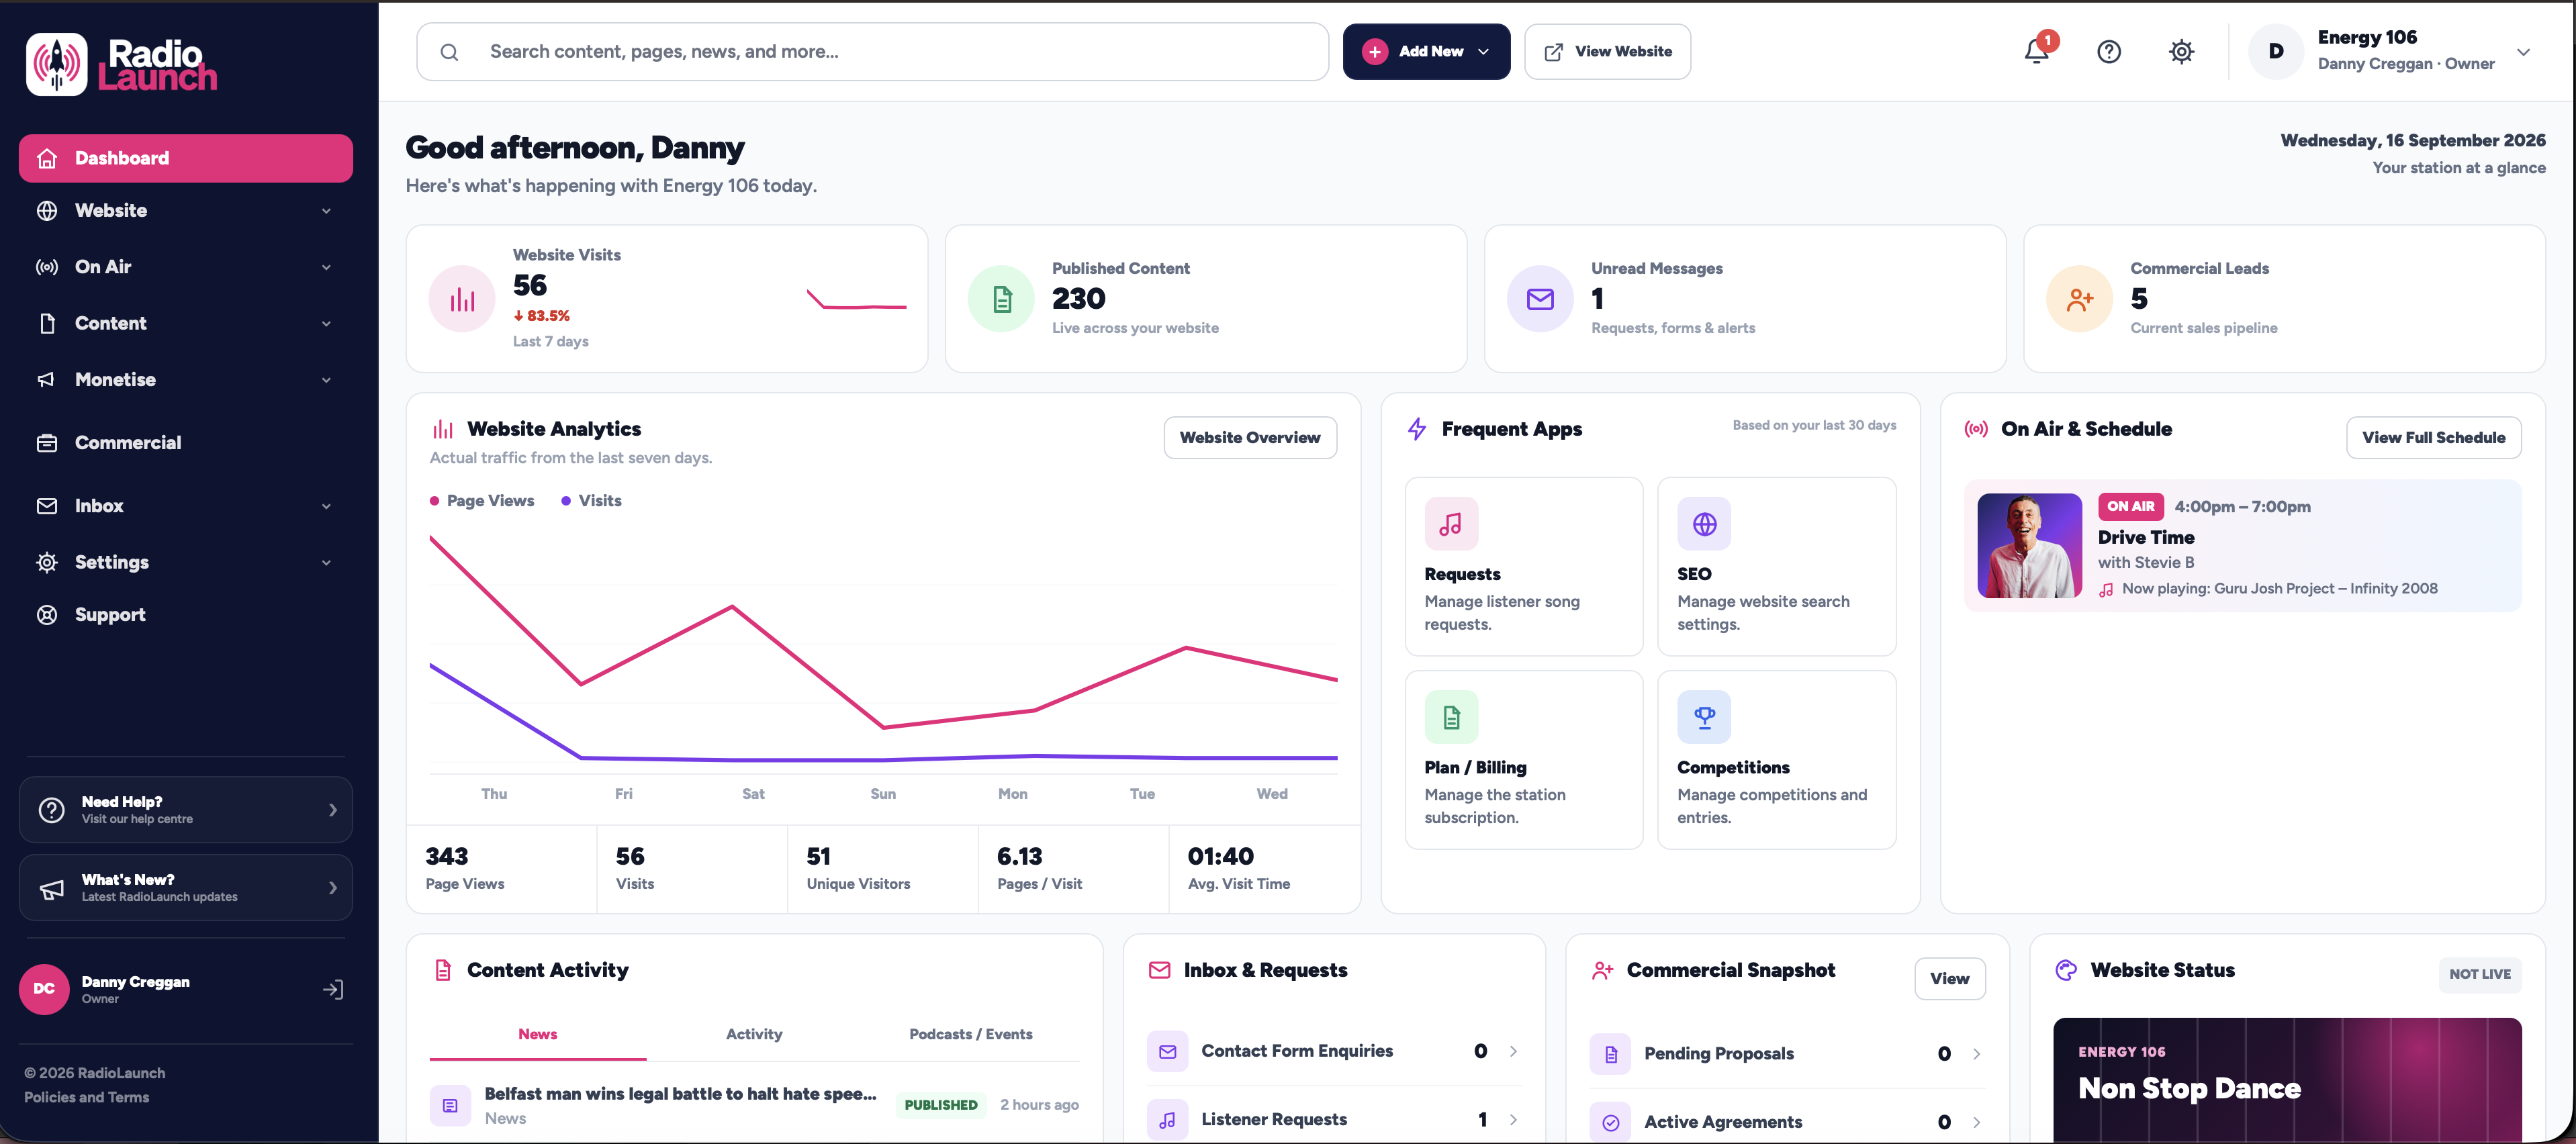Click the NOT LIVE status badge
The height and width of the screenshot is (1144, 2576).
pos(2479,974)
